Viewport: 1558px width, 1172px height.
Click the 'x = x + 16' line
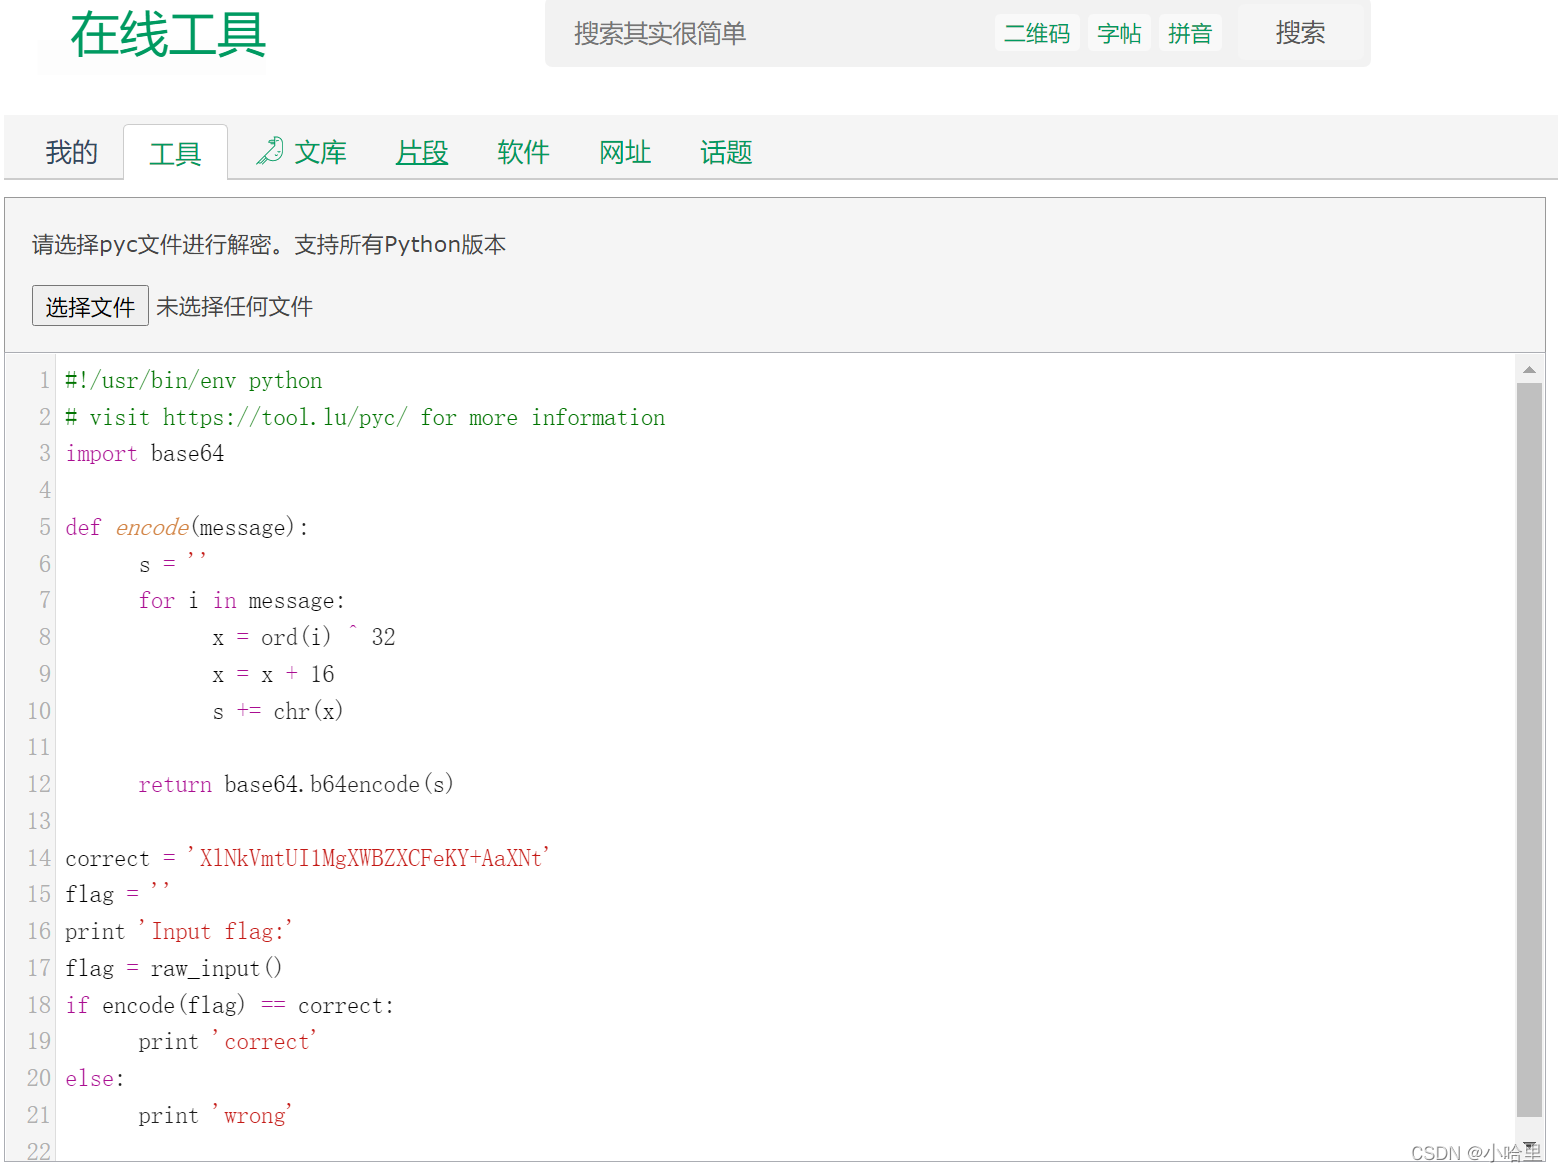pos(273,675)
